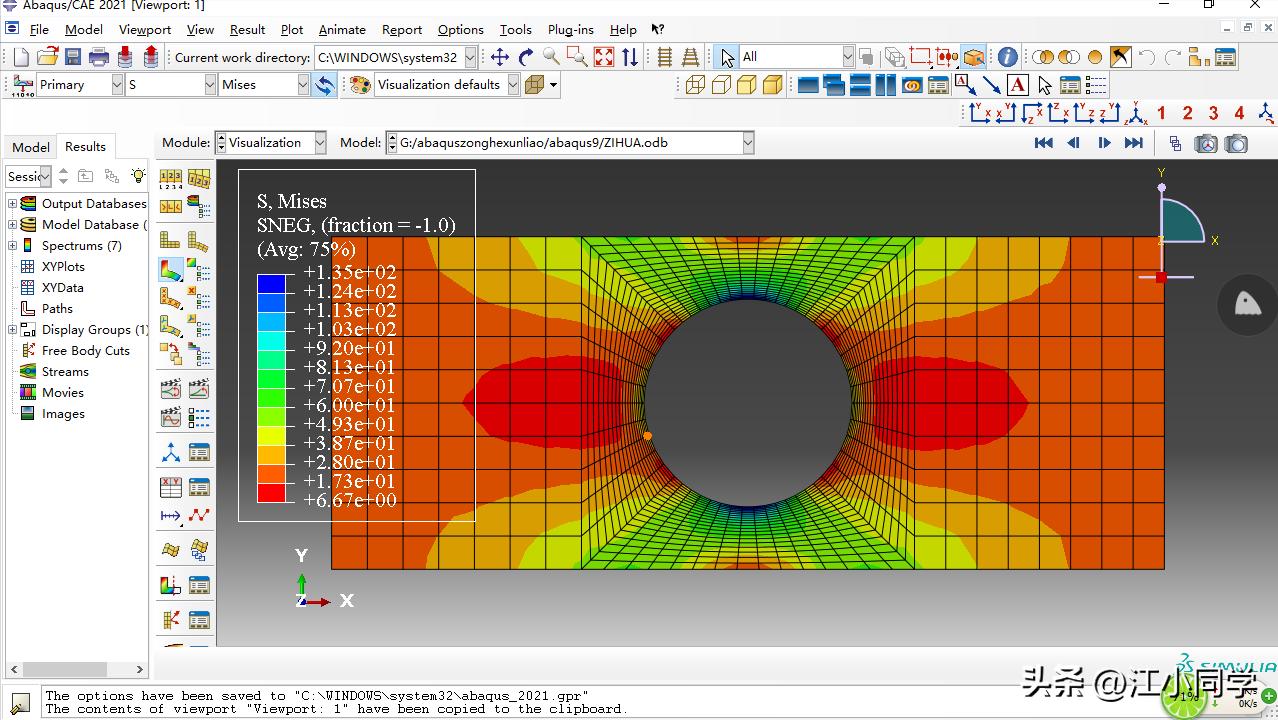Screen dimensions: 1278x720
Task: Toggle field output synchronization arrows button
Action: coord(324,85)
